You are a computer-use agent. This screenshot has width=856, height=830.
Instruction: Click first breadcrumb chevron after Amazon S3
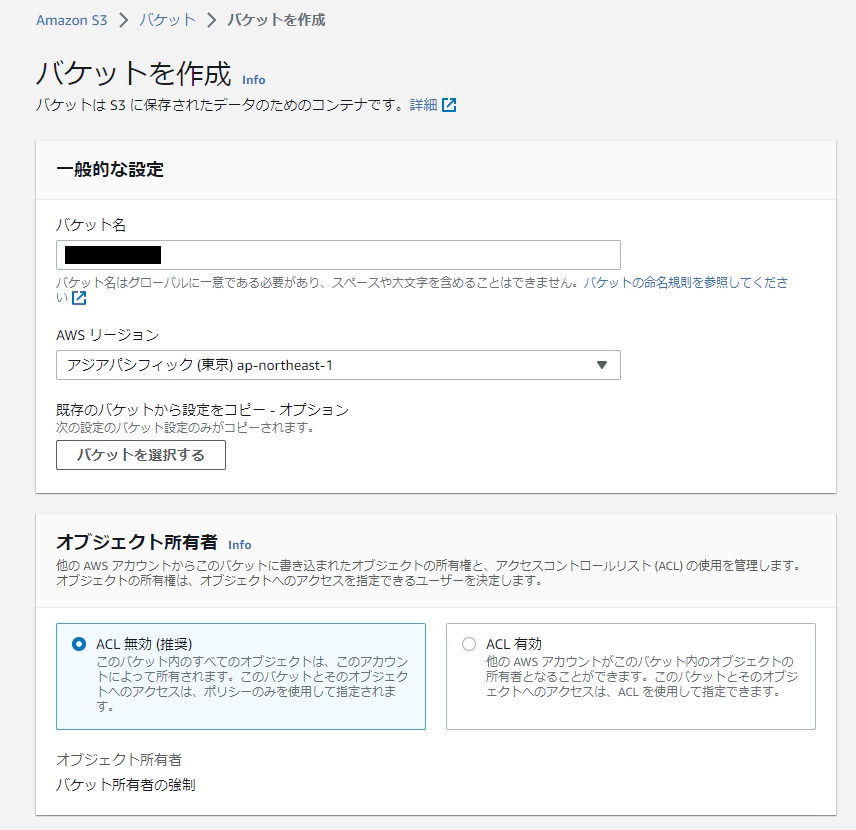pyautogui.click(x=123, y=20)
